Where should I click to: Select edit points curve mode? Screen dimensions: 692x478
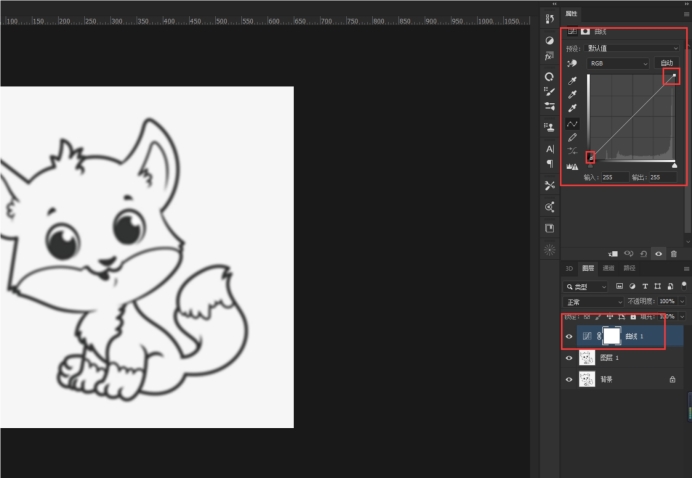[572, 124]
